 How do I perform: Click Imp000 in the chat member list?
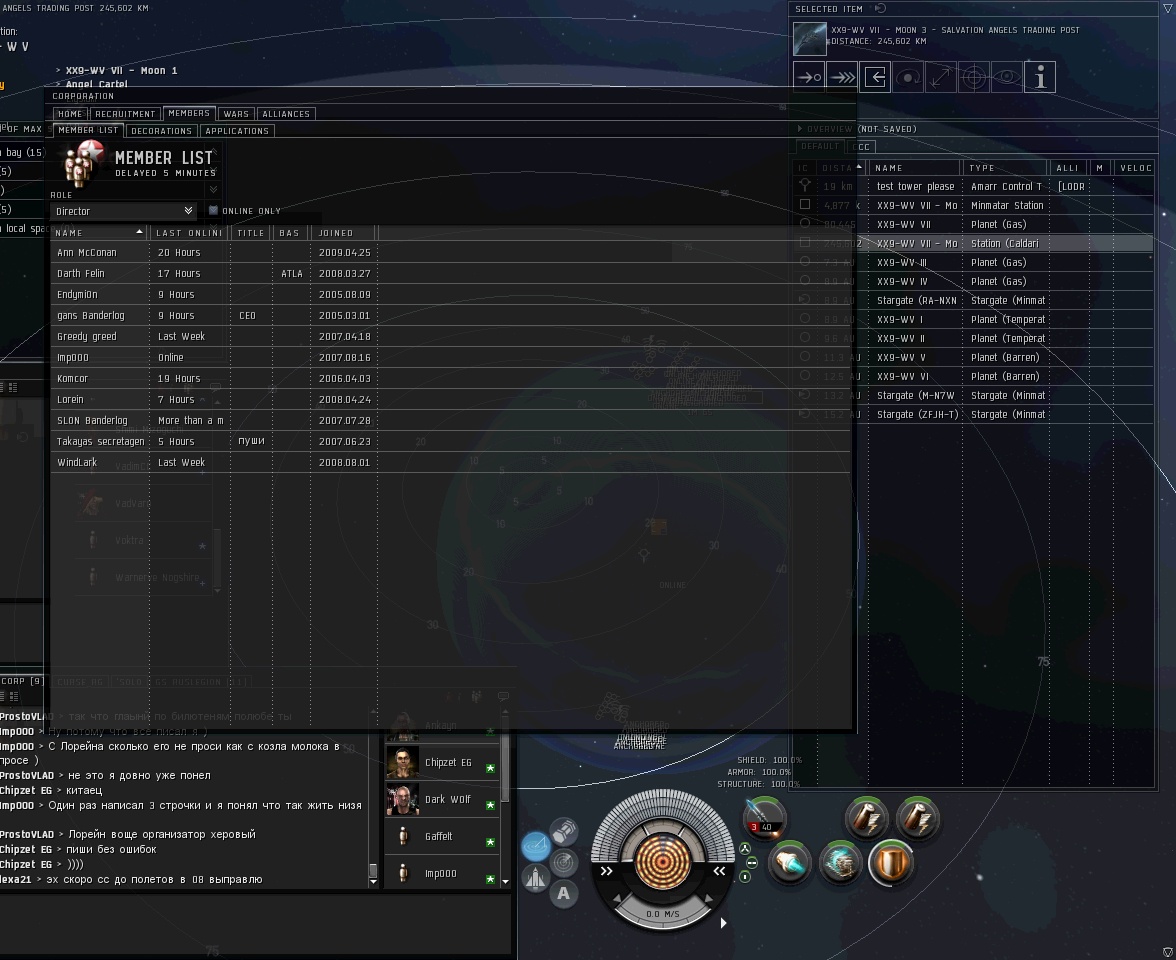coord(441,873)
